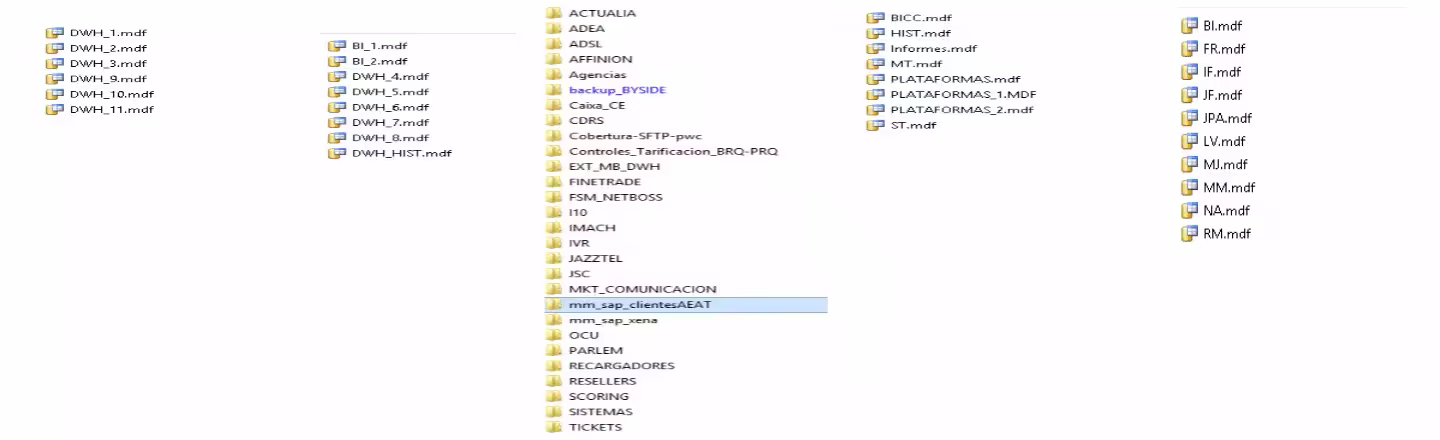
Task: Select the Caixa_CE folder name
Action: click(x=597, y=105)
